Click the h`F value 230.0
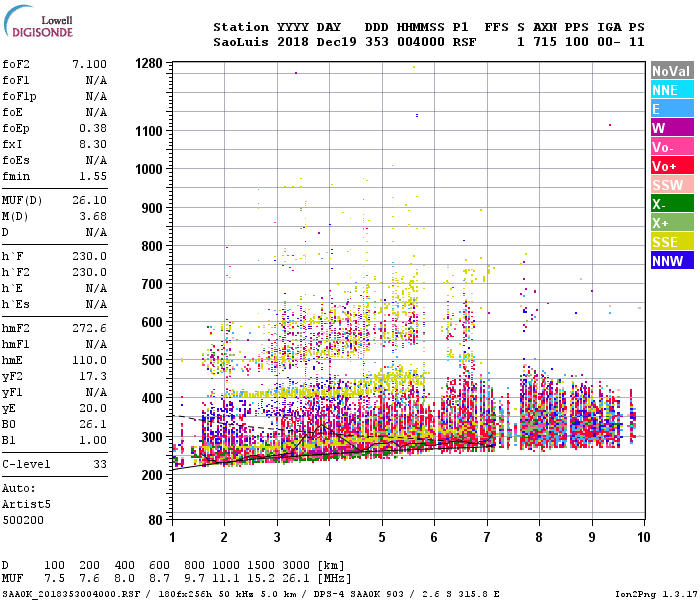 coord(89,256)
